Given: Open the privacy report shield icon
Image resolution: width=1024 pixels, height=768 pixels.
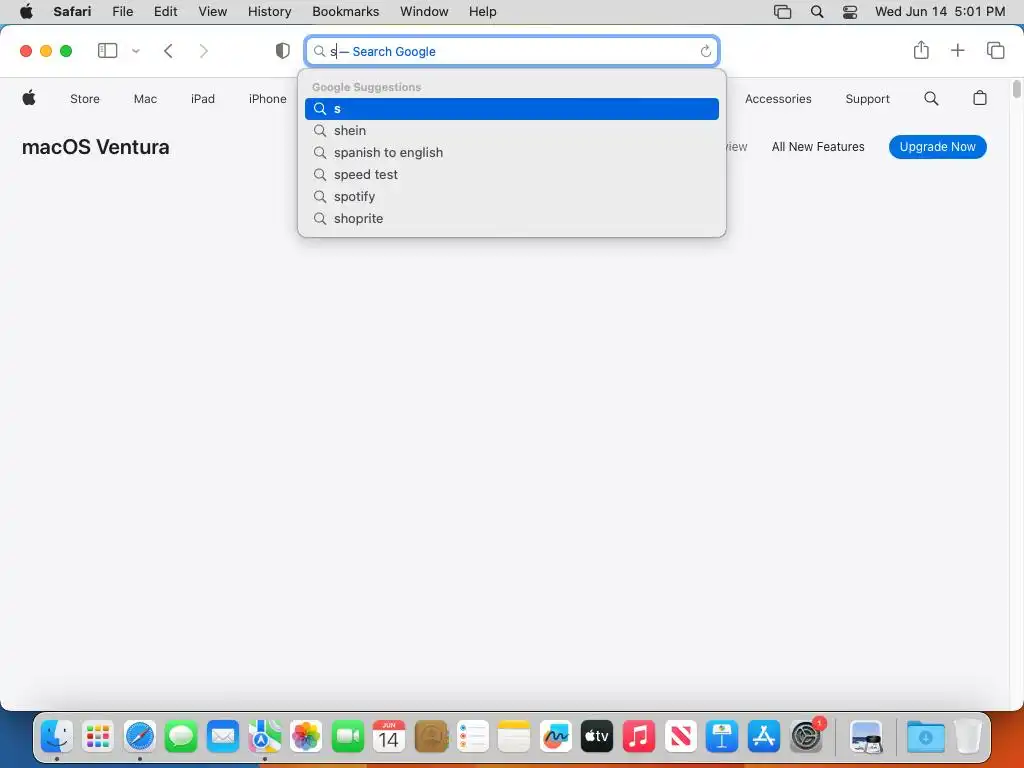Looking at the screenshot, I should click(x=282, y=51).
